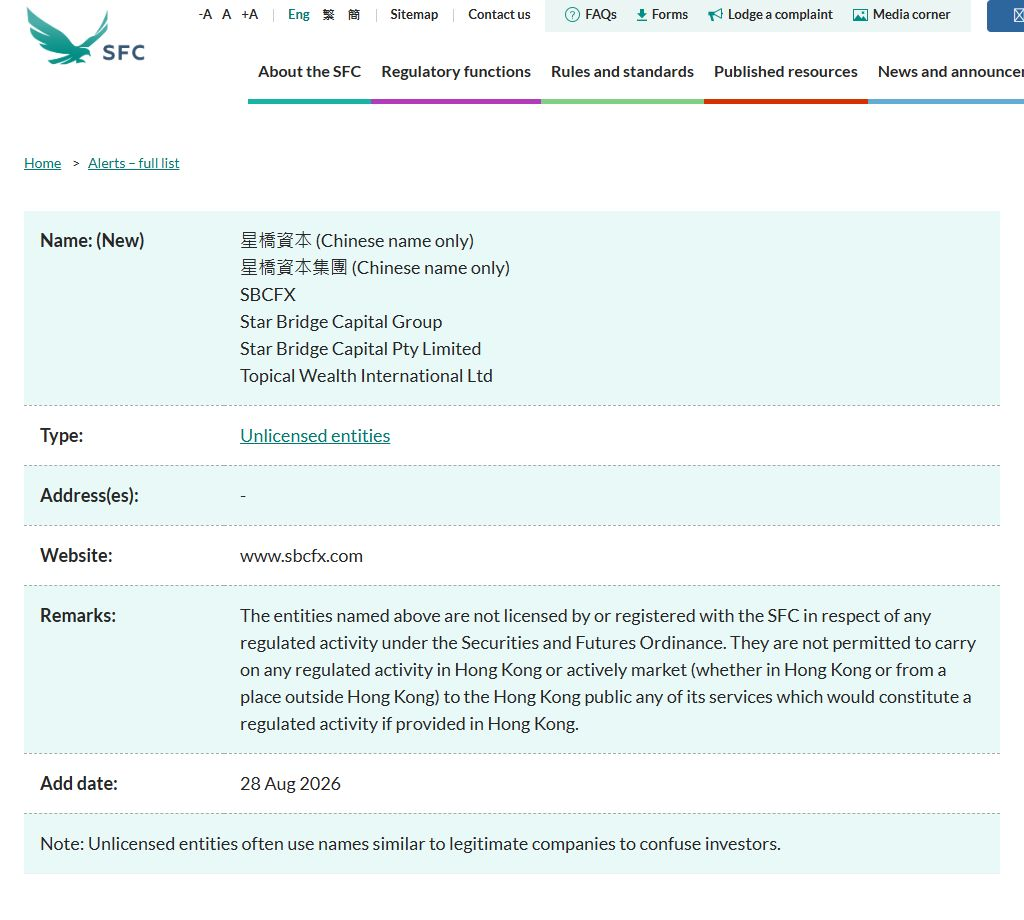Reset font size with plain A
Screen dimensions: 1024x920
click(227, 14)
